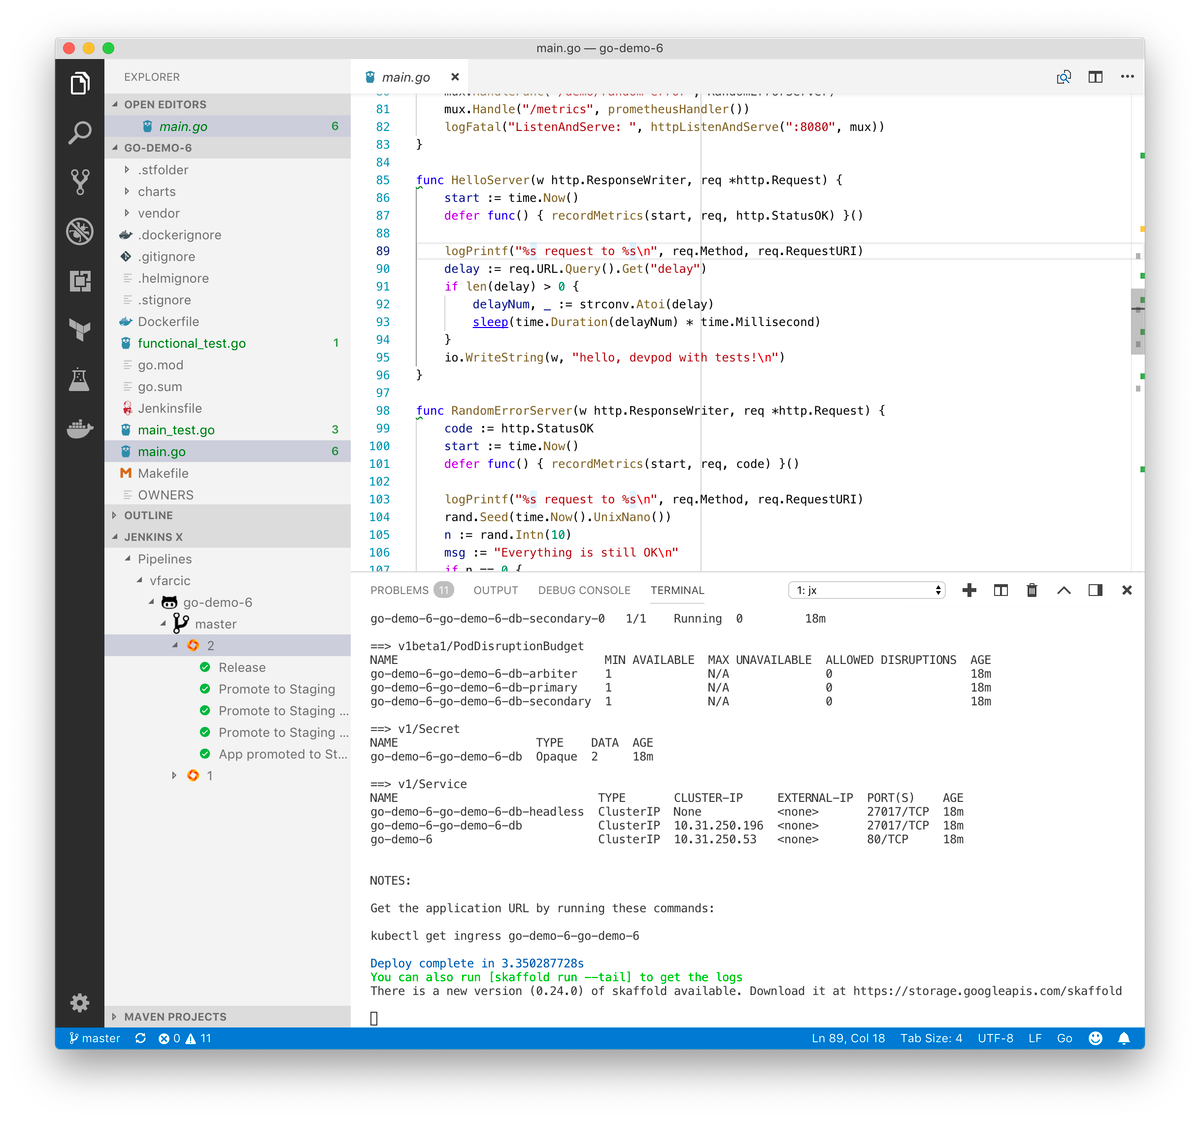Open the Search view in the activity bar
The width and height of the screenshot is (1200, 1122).
[x=80, y=132]
